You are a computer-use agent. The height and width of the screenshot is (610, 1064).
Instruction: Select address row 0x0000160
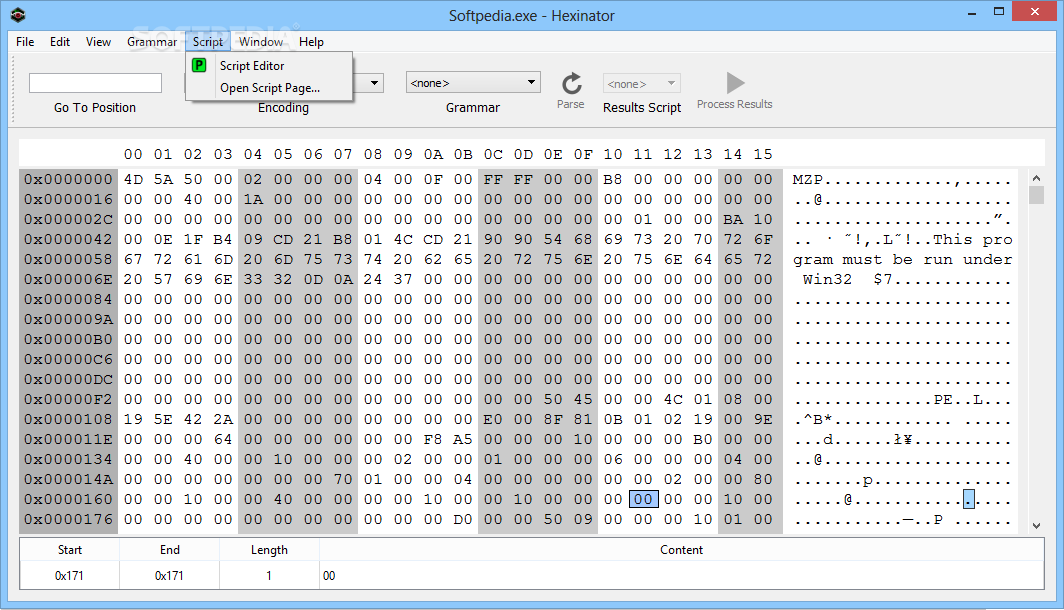click(x=68, y=499)
